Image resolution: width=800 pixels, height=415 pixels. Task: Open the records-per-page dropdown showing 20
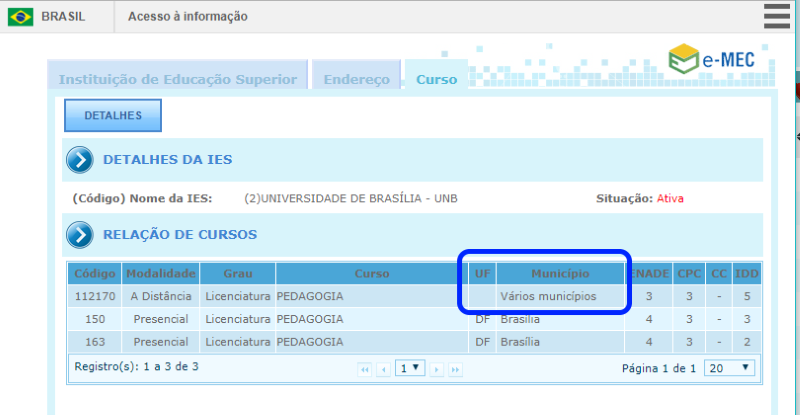(729, 368)
